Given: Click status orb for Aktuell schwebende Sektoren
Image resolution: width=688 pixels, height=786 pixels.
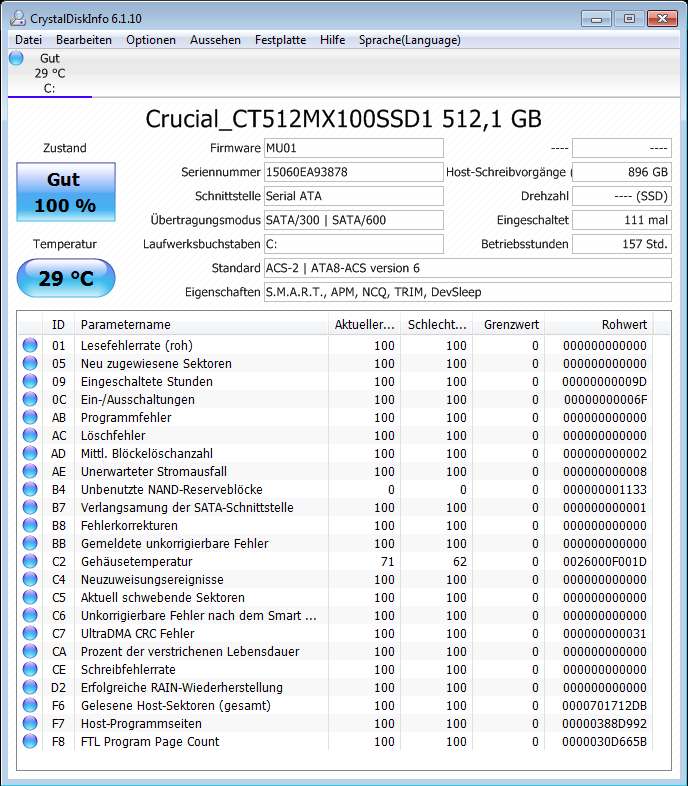Looking at the screenshot, I should (30, 598).
